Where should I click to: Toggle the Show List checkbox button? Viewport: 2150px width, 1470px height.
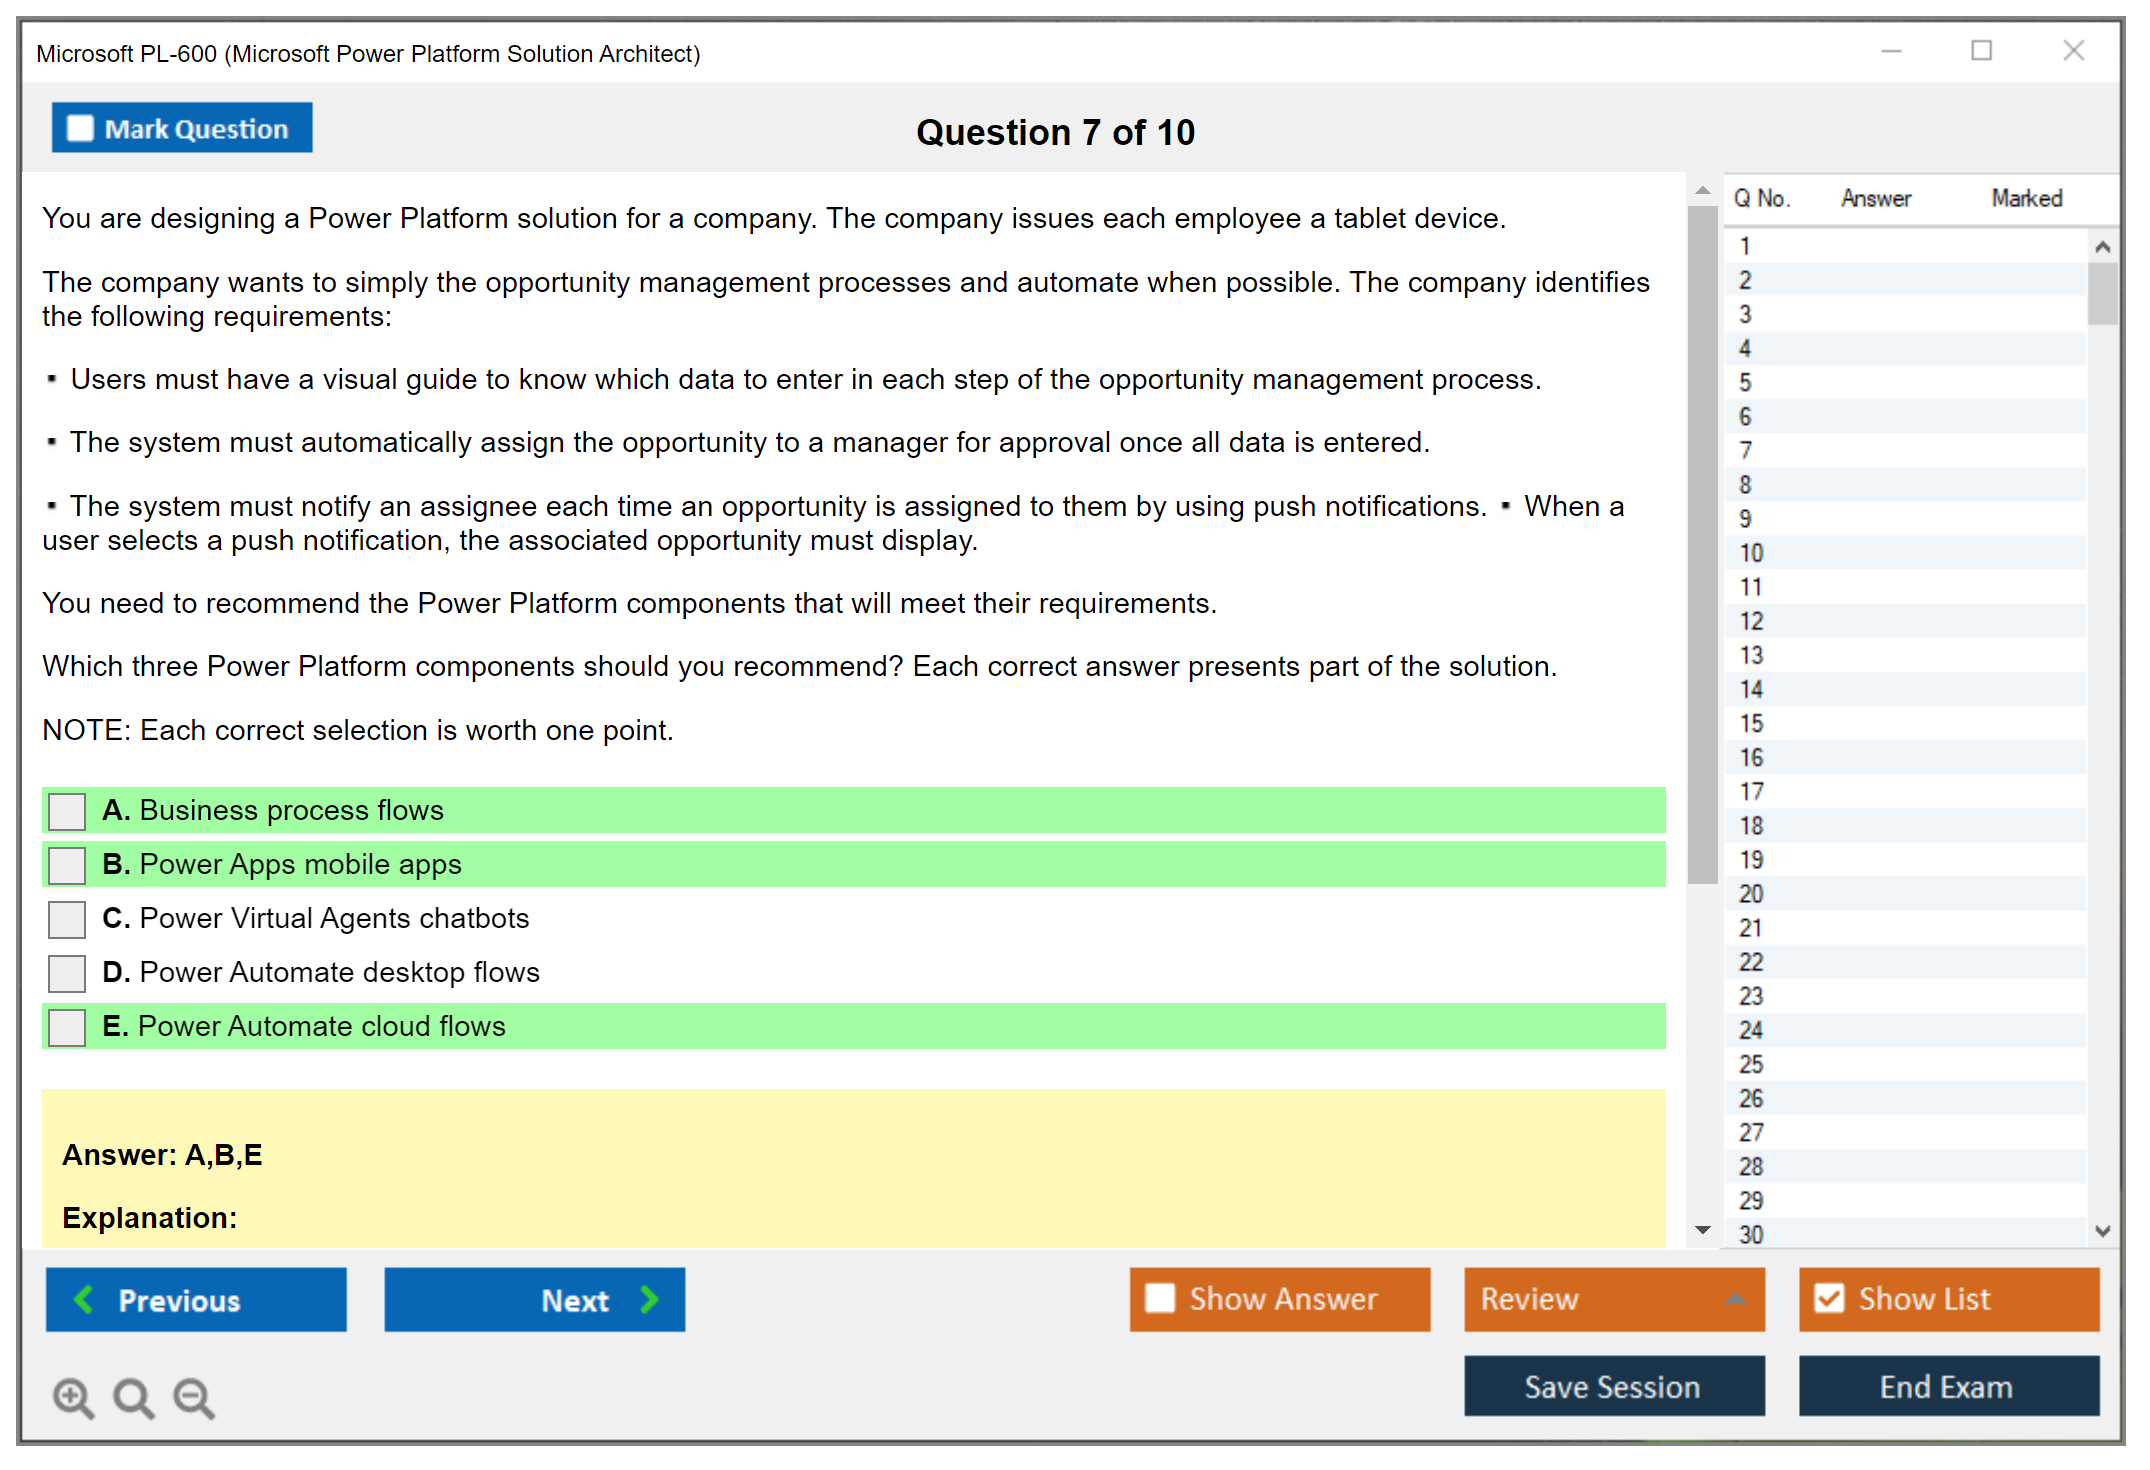[x=1829, y=1298]
